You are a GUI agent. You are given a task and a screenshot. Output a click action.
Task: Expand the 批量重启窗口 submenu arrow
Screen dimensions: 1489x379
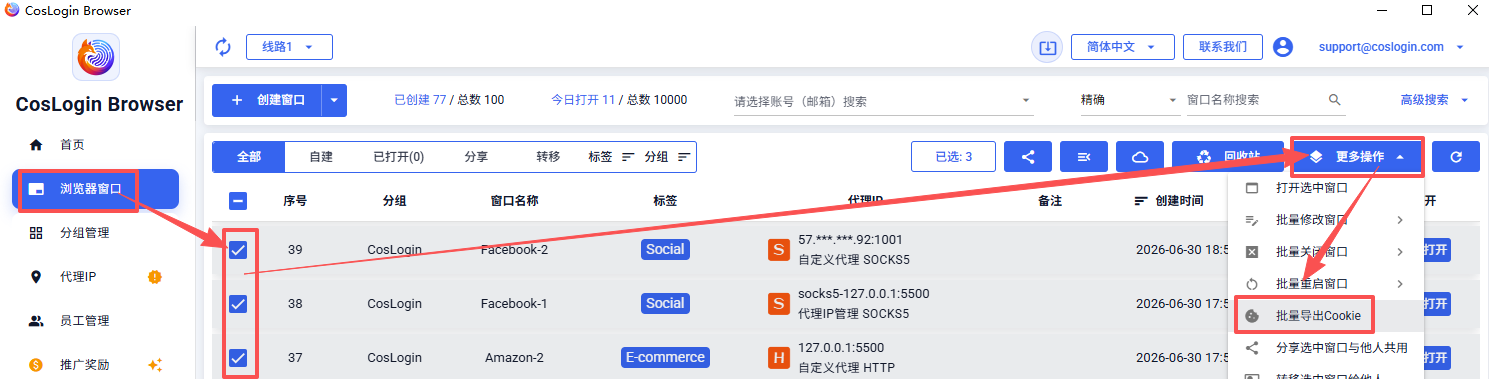pos(1399,284)
